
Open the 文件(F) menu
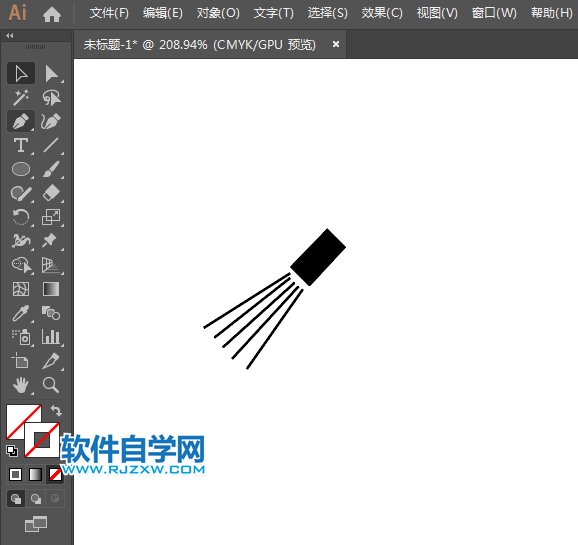[109, 13]
